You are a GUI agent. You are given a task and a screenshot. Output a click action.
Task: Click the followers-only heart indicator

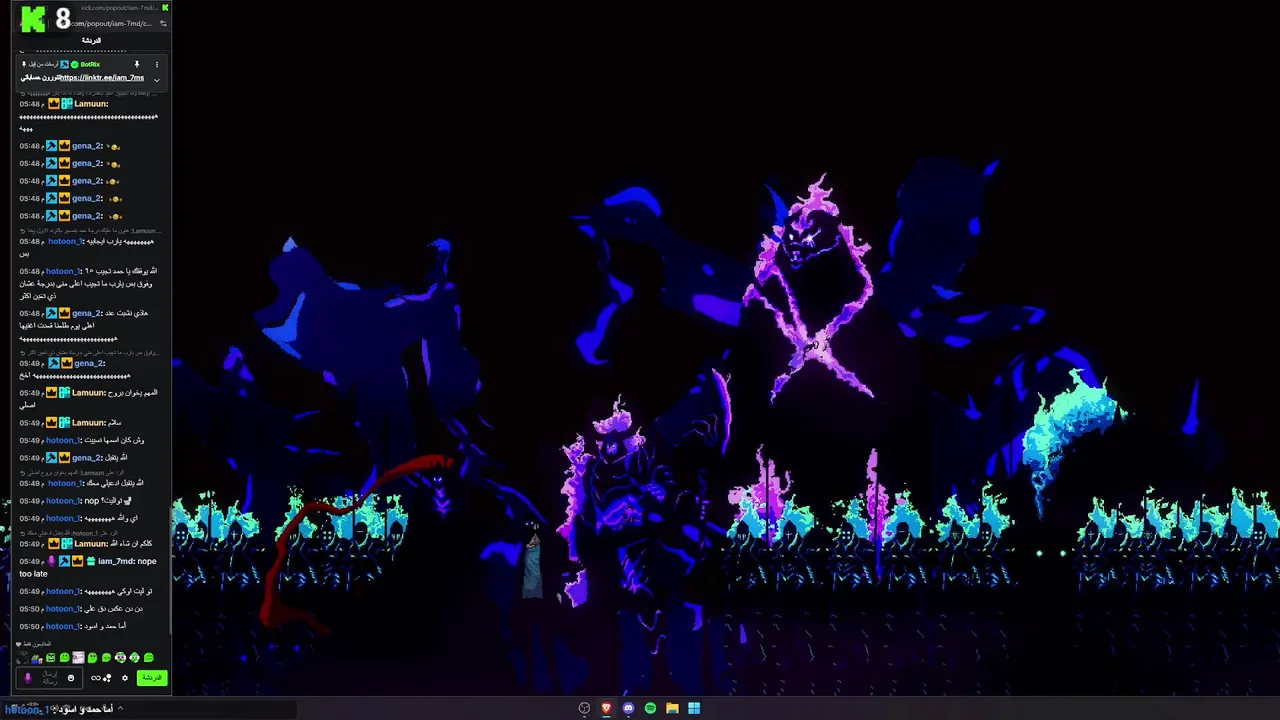19,644
